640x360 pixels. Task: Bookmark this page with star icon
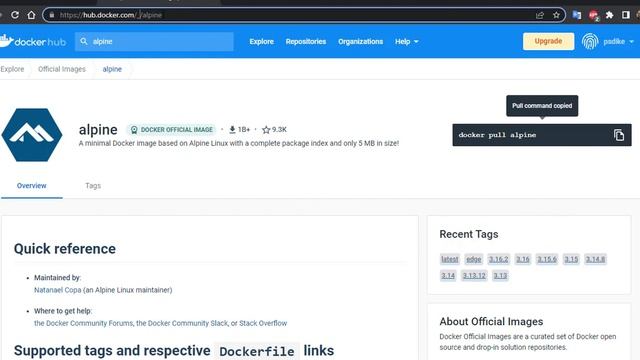(x=556, y=15)
